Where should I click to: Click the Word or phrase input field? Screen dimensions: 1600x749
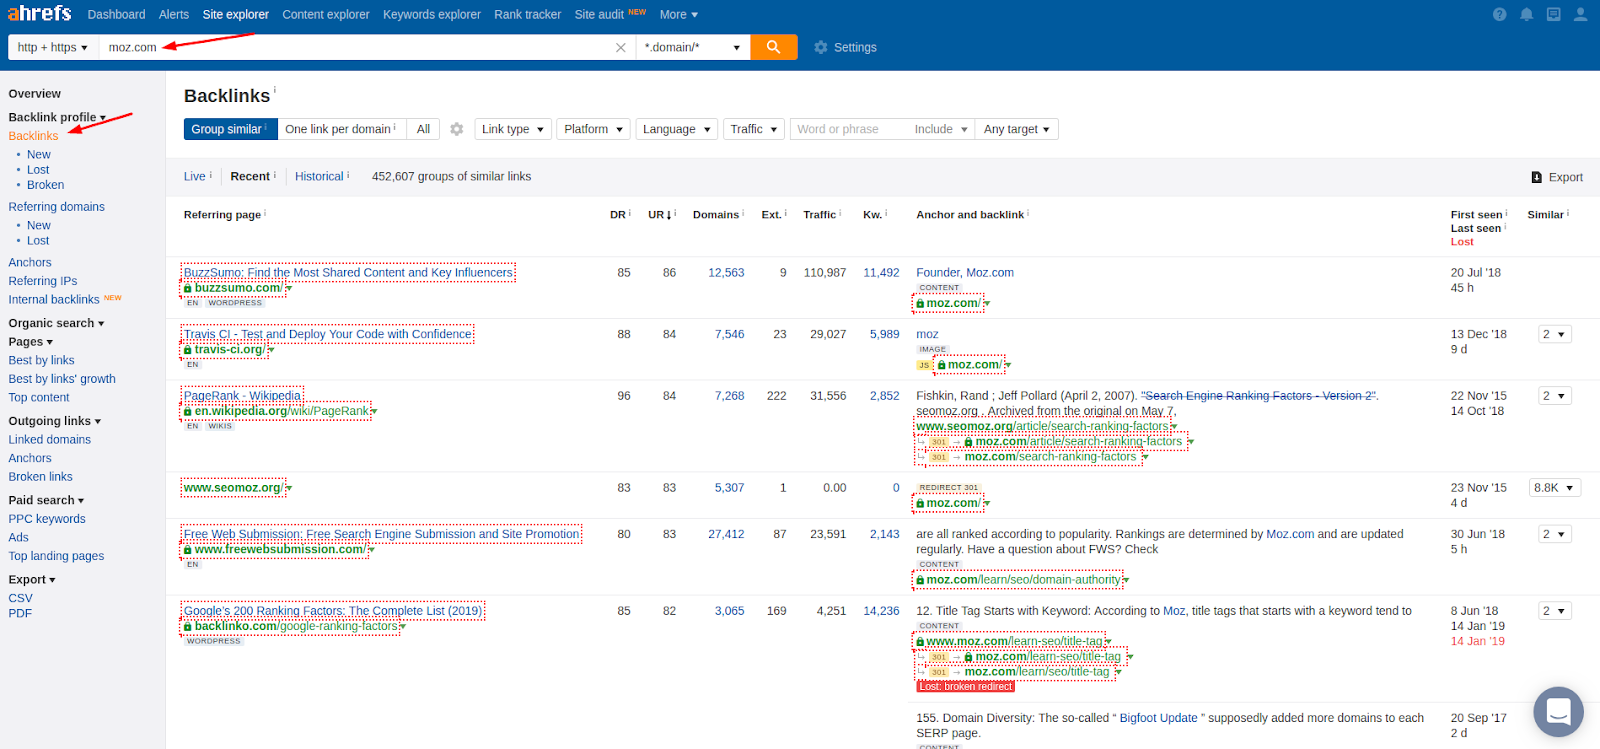pos(850,129)
